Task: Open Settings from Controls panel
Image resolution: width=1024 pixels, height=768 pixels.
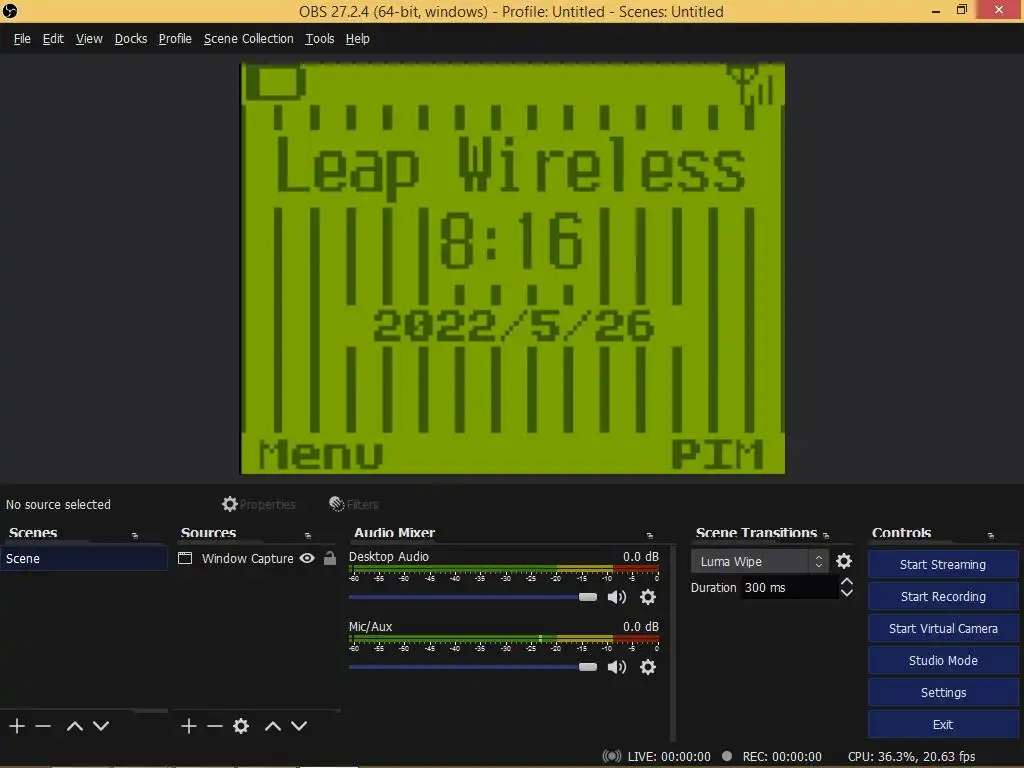Action: point(943,692)
